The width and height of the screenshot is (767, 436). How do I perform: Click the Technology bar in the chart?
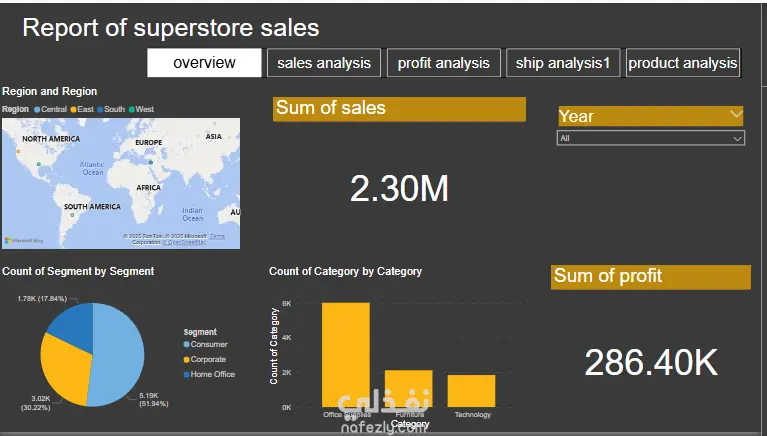pyautogui.click(x=471, y=390)
